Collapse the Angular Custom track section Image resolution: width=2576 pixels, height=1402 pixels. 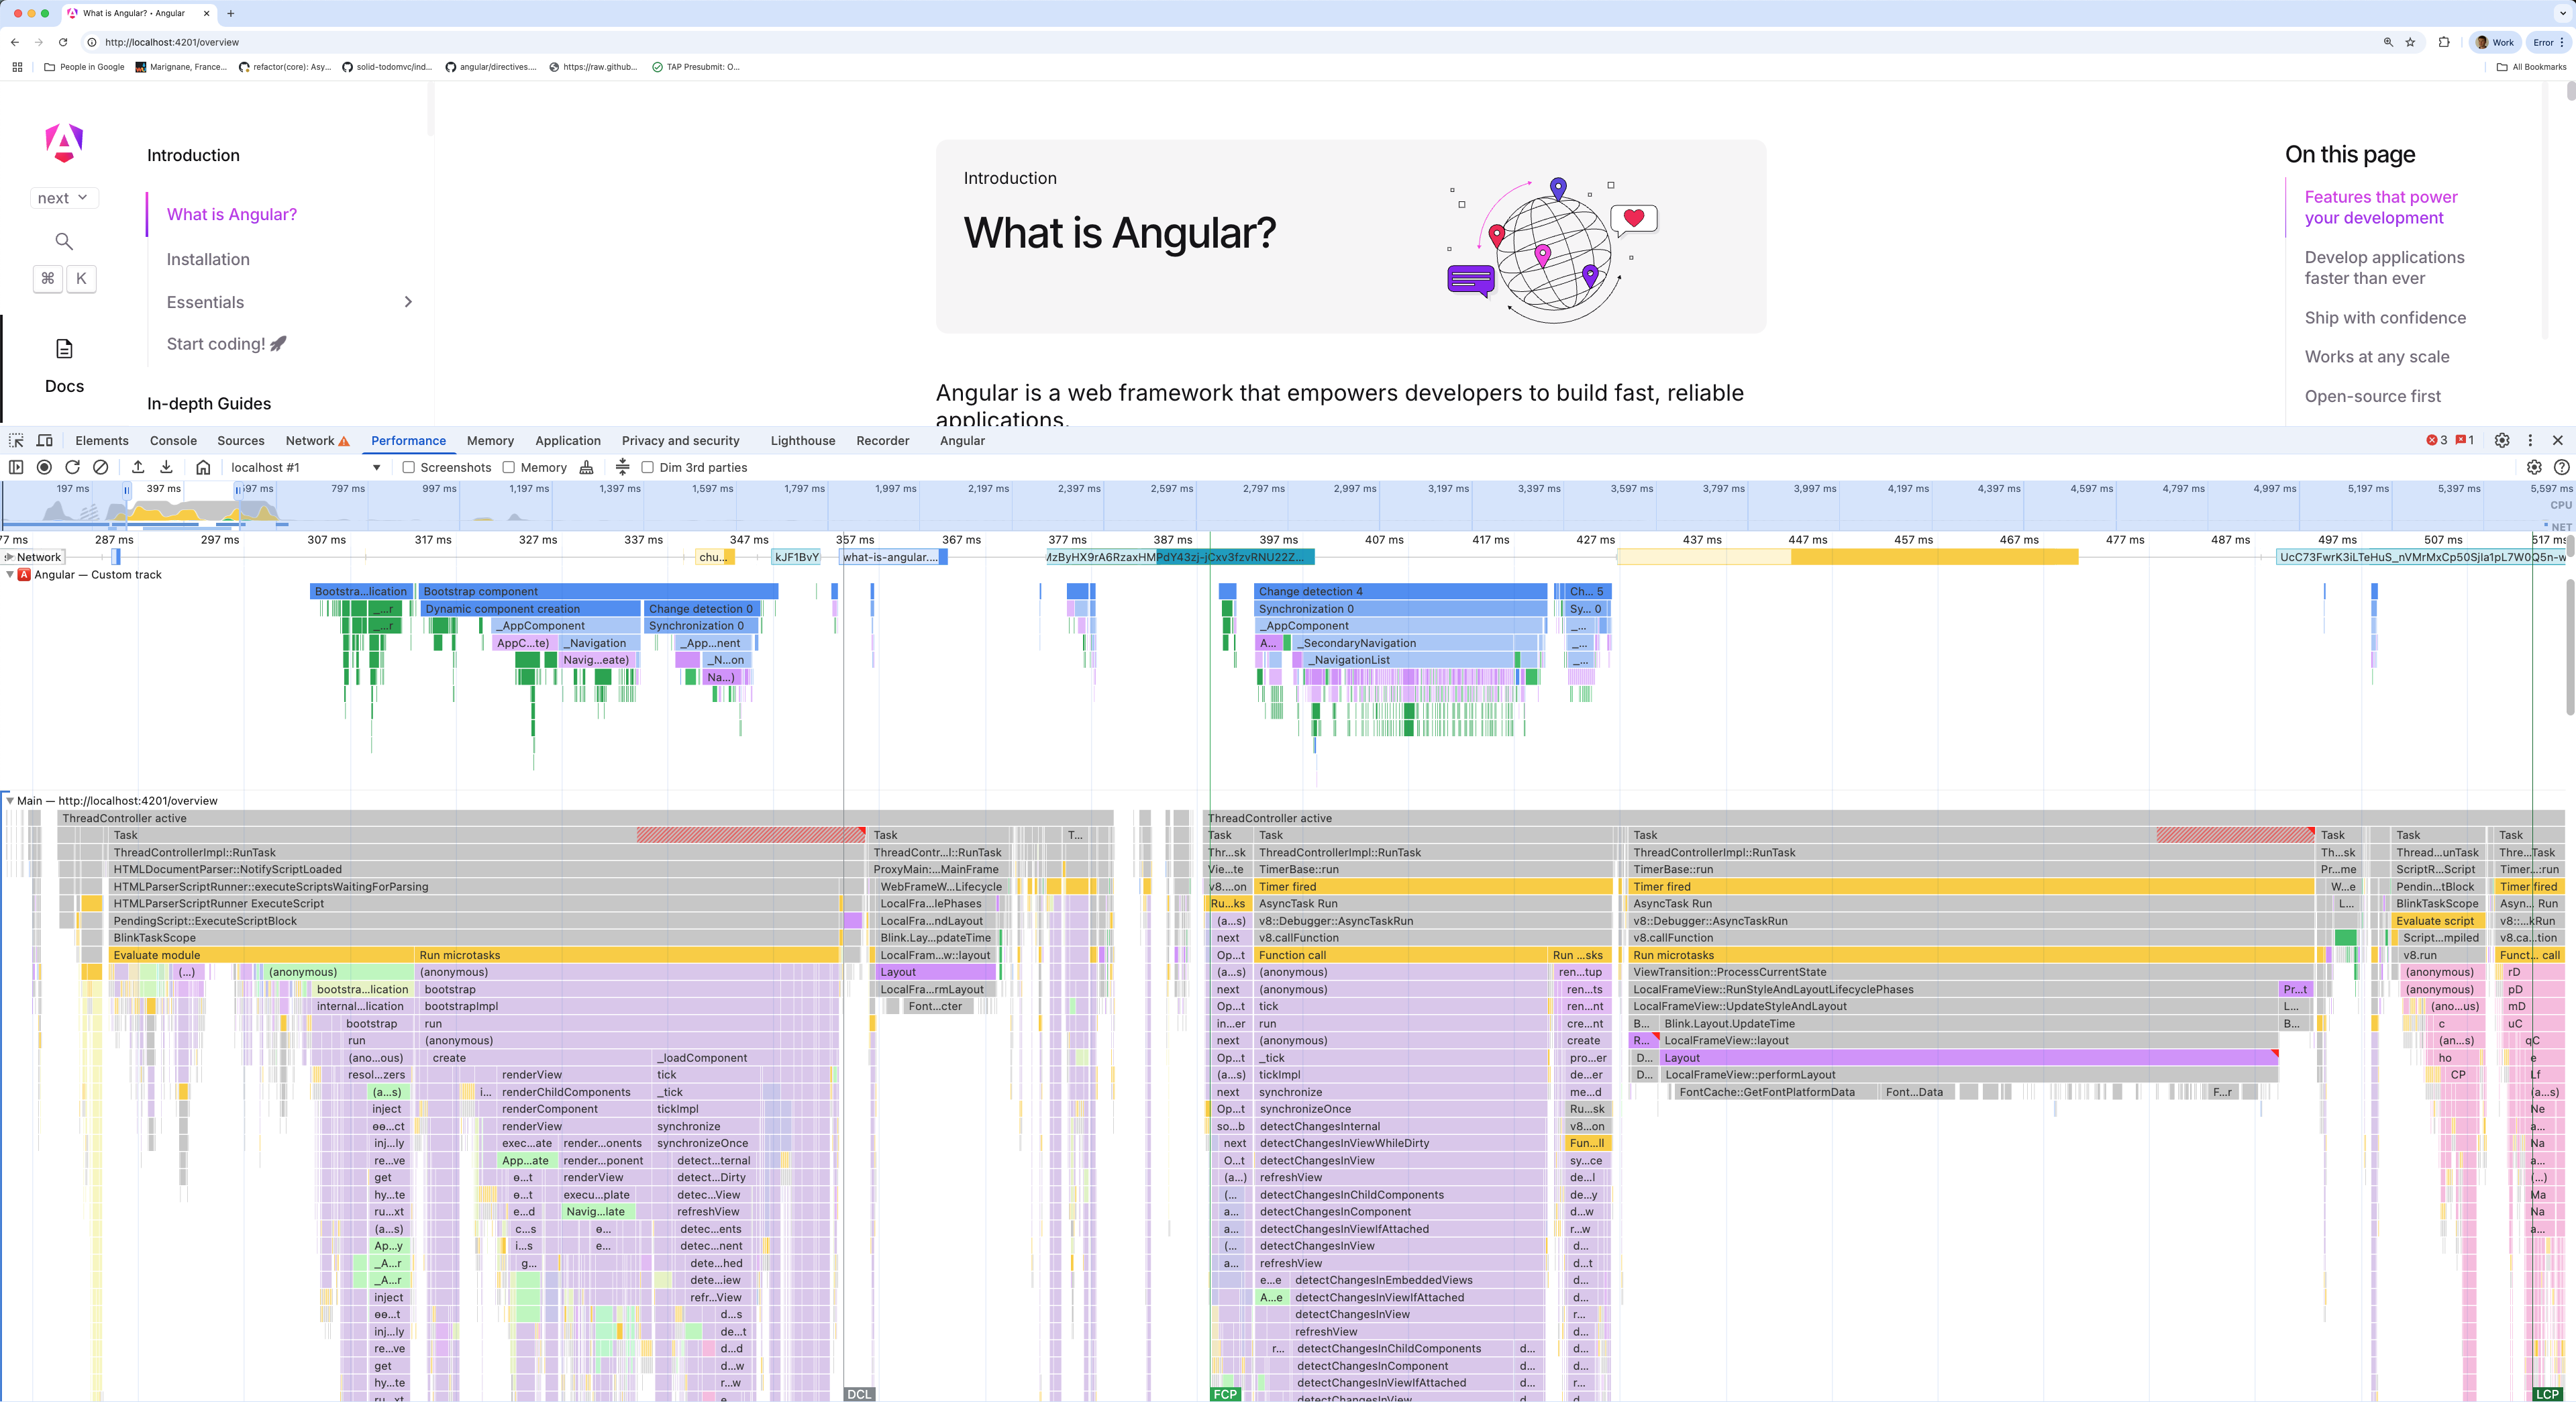pyautogui.click(x=10, y=574)
